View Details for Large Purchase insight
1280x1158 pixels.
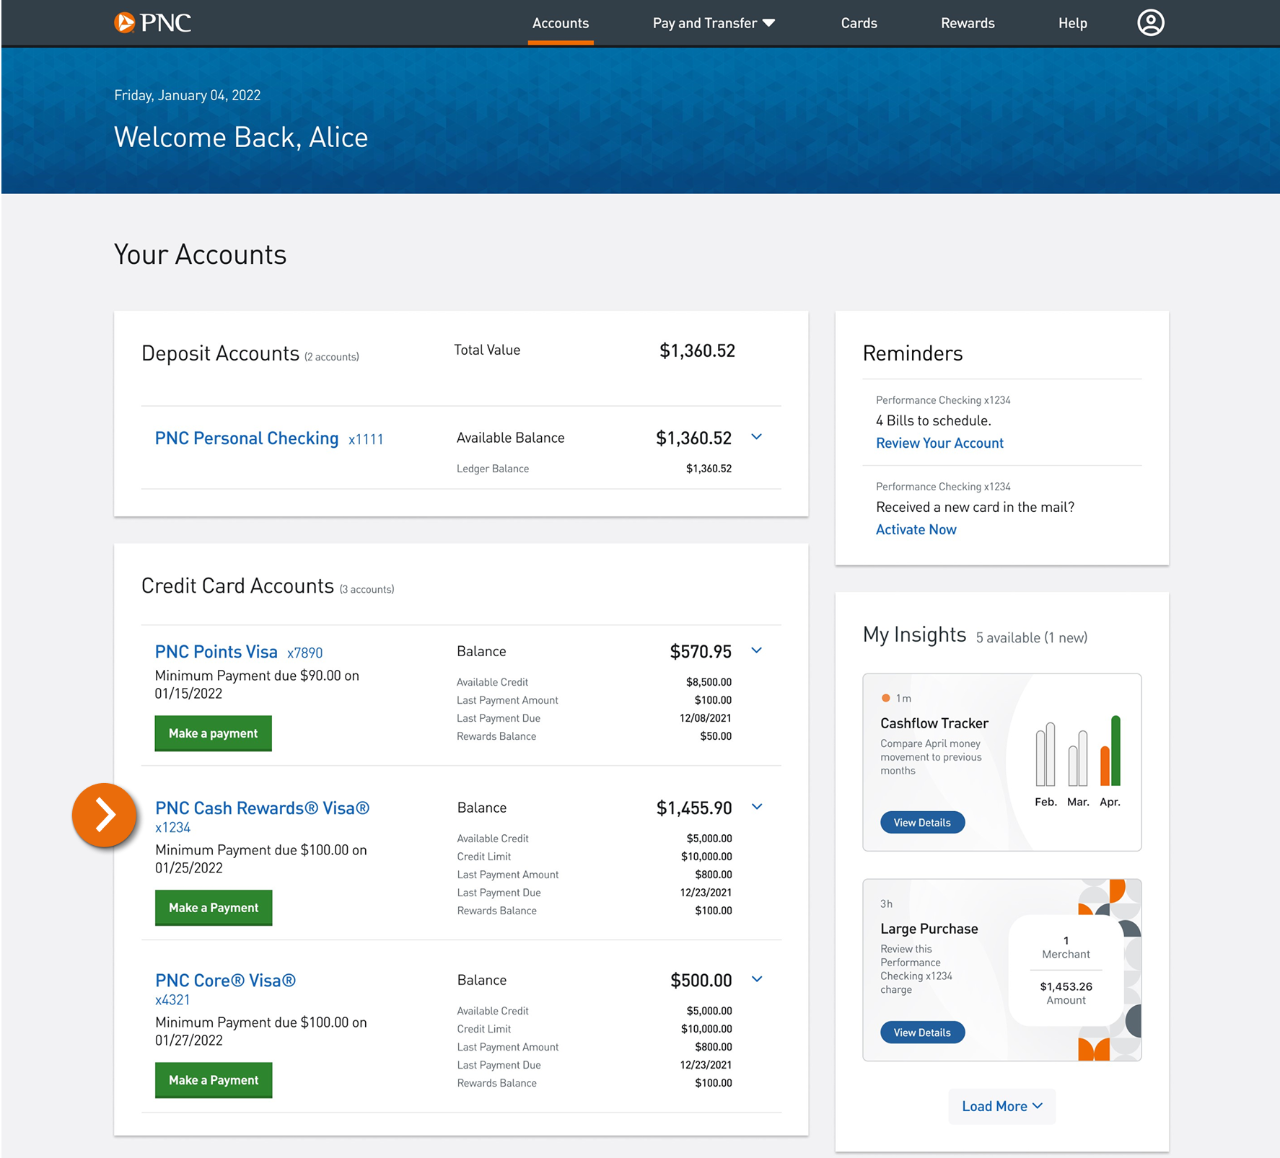pos(922,1032)
